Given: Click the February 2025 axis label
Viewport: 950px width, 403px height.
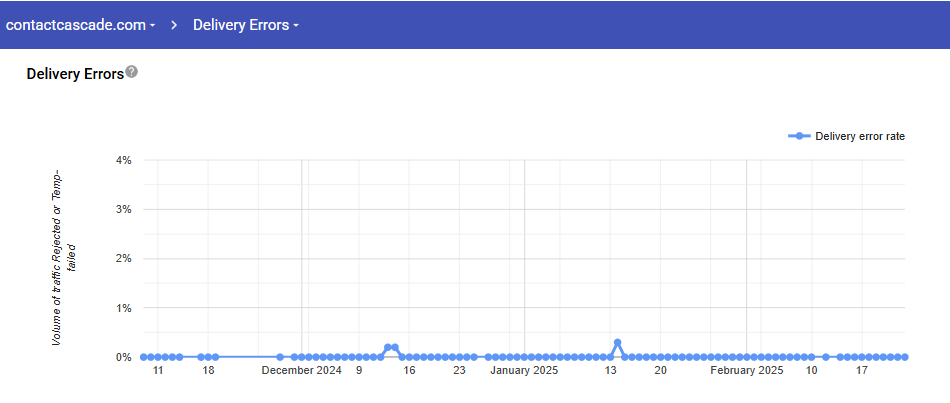Looking at the screenshot, I should tap(747, 371).
